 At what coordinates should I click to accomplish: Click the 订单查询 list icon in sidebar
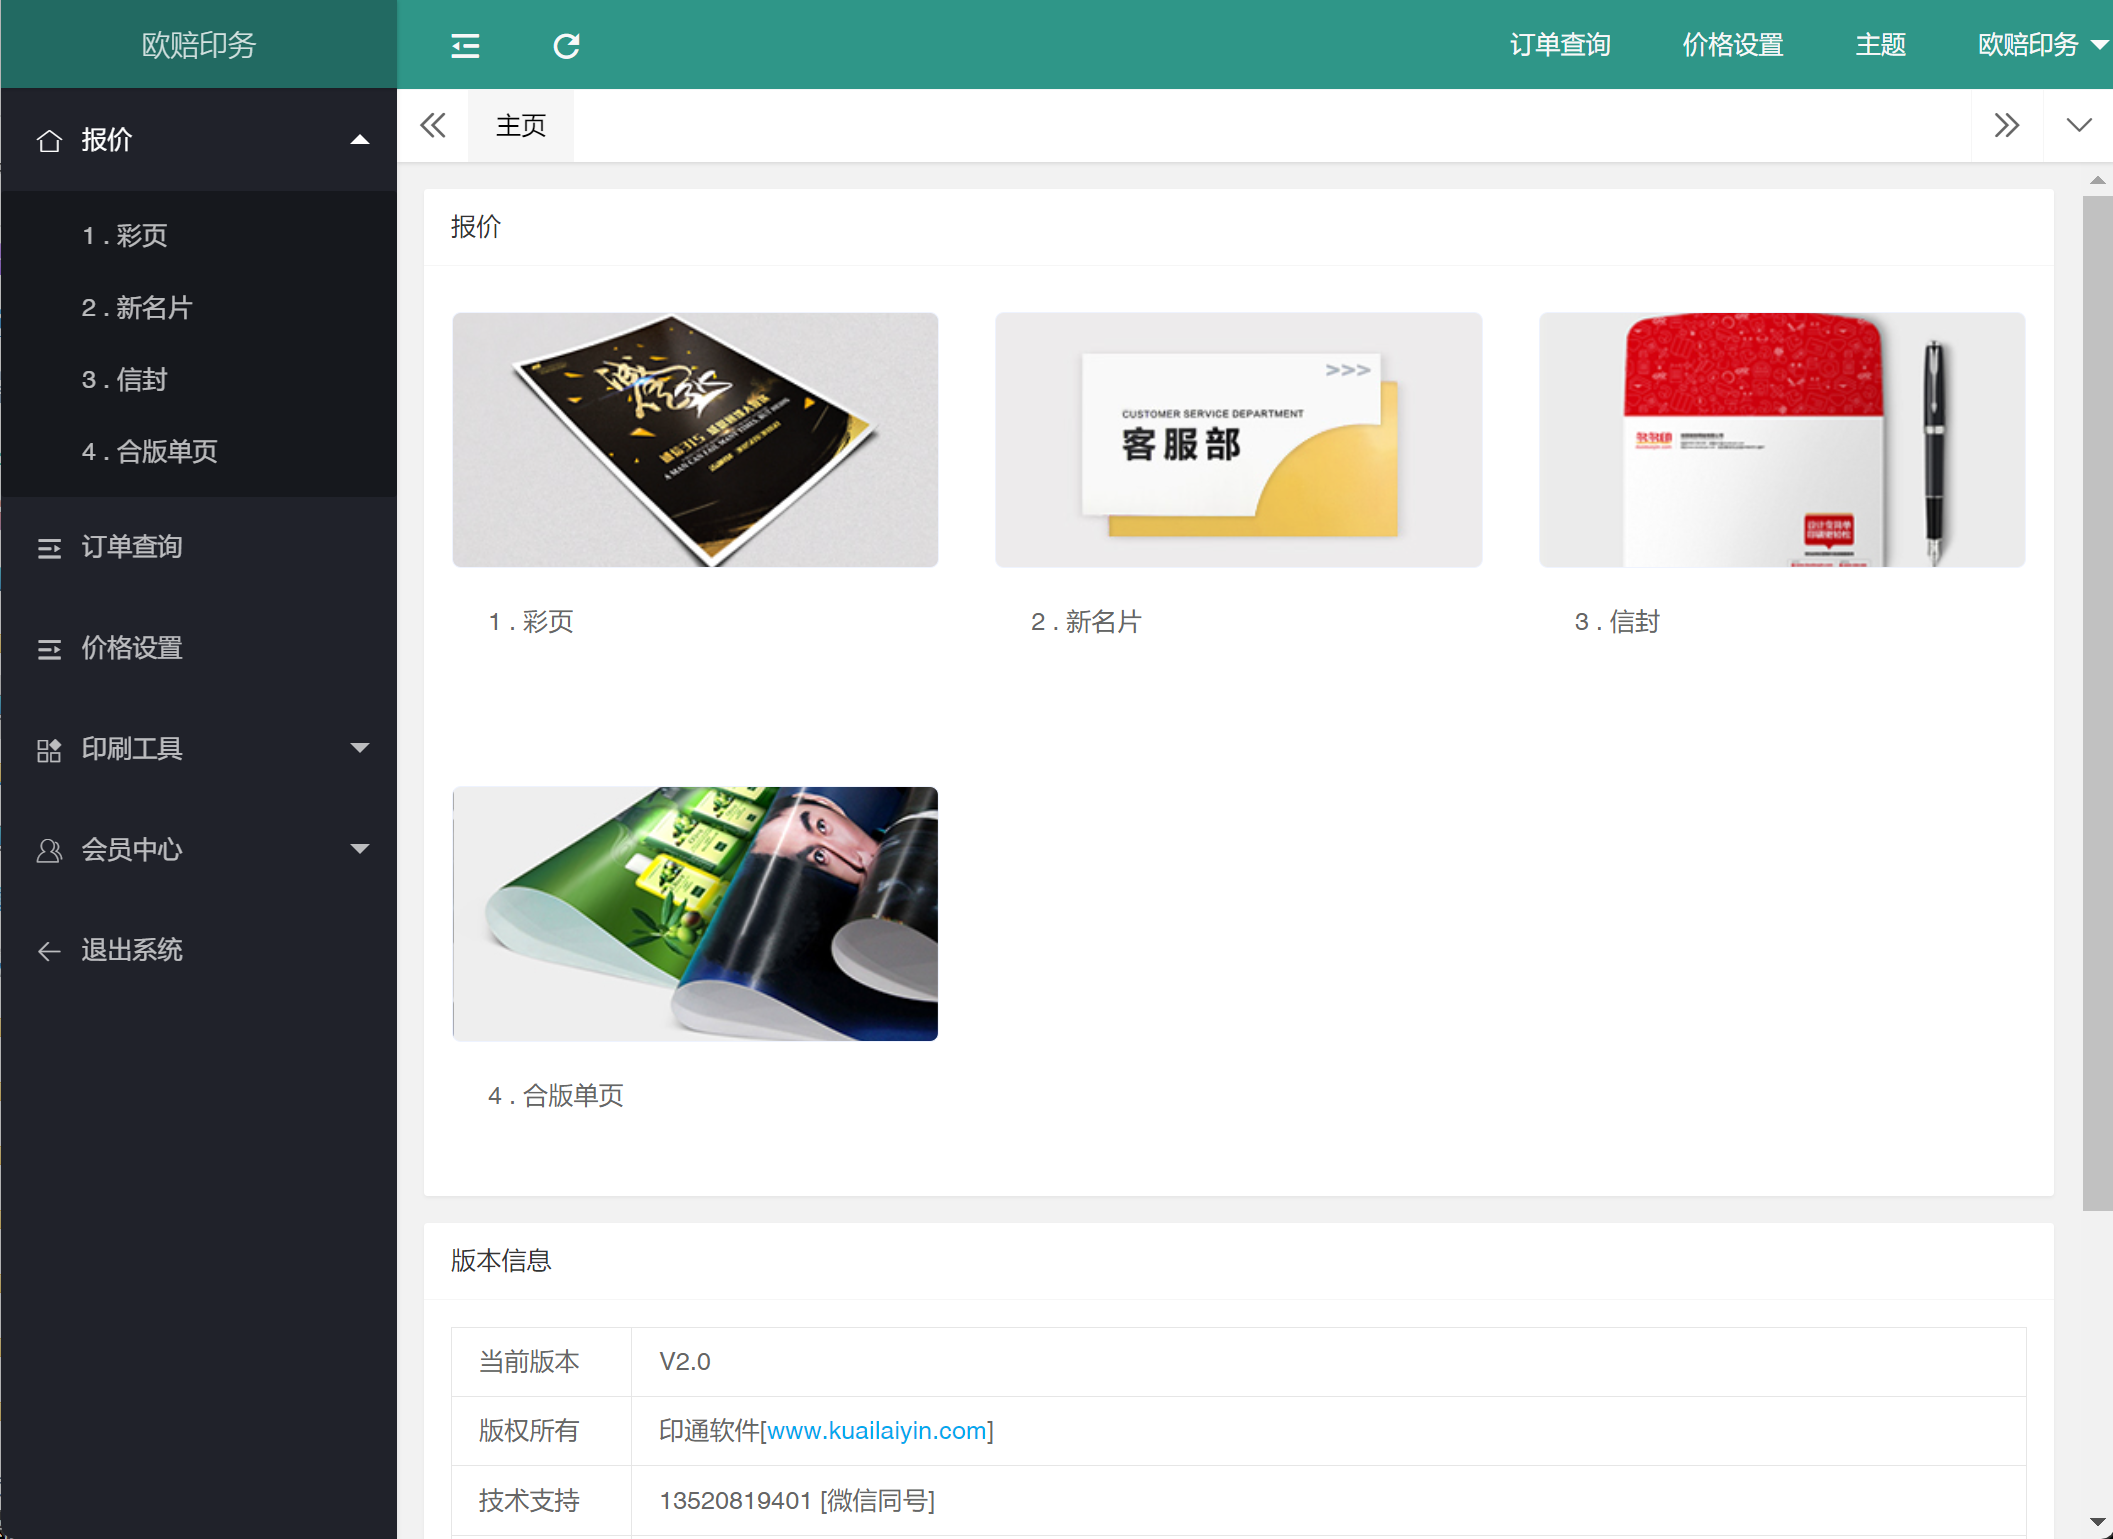(49, 548)
